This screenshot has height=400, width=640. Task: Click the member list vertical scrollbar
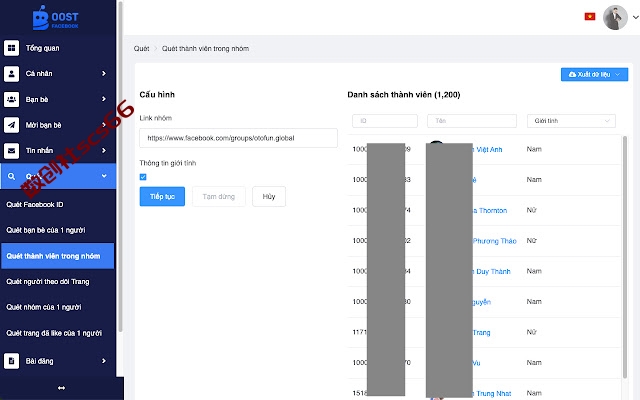pyautogui.click(x=624, y=257)
